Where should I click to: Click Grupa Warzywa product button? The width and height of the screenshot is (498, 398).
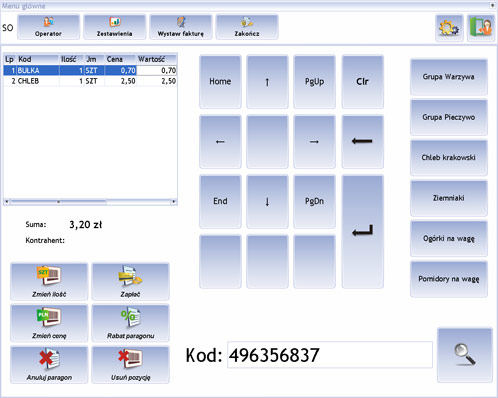(x=449, y=77)
